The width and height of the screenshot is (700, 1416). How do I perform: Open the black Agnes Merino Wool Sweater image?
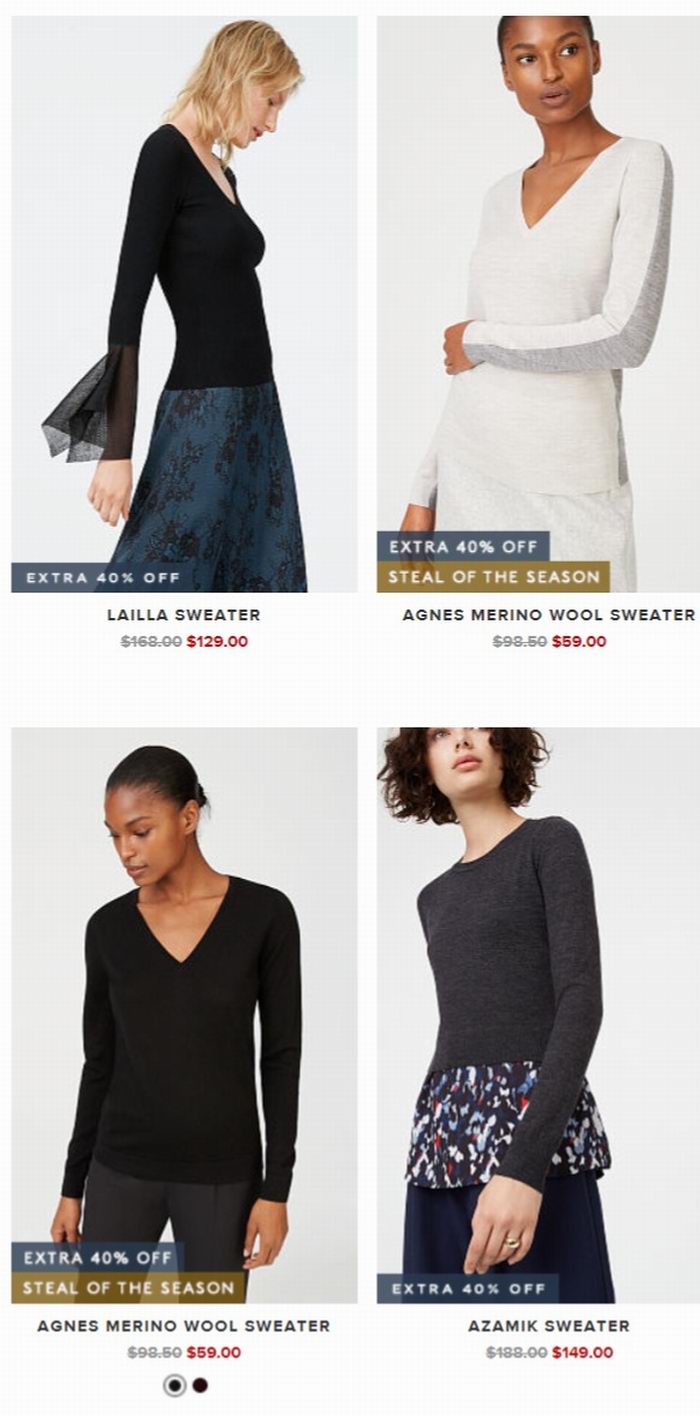point(184,1015)
